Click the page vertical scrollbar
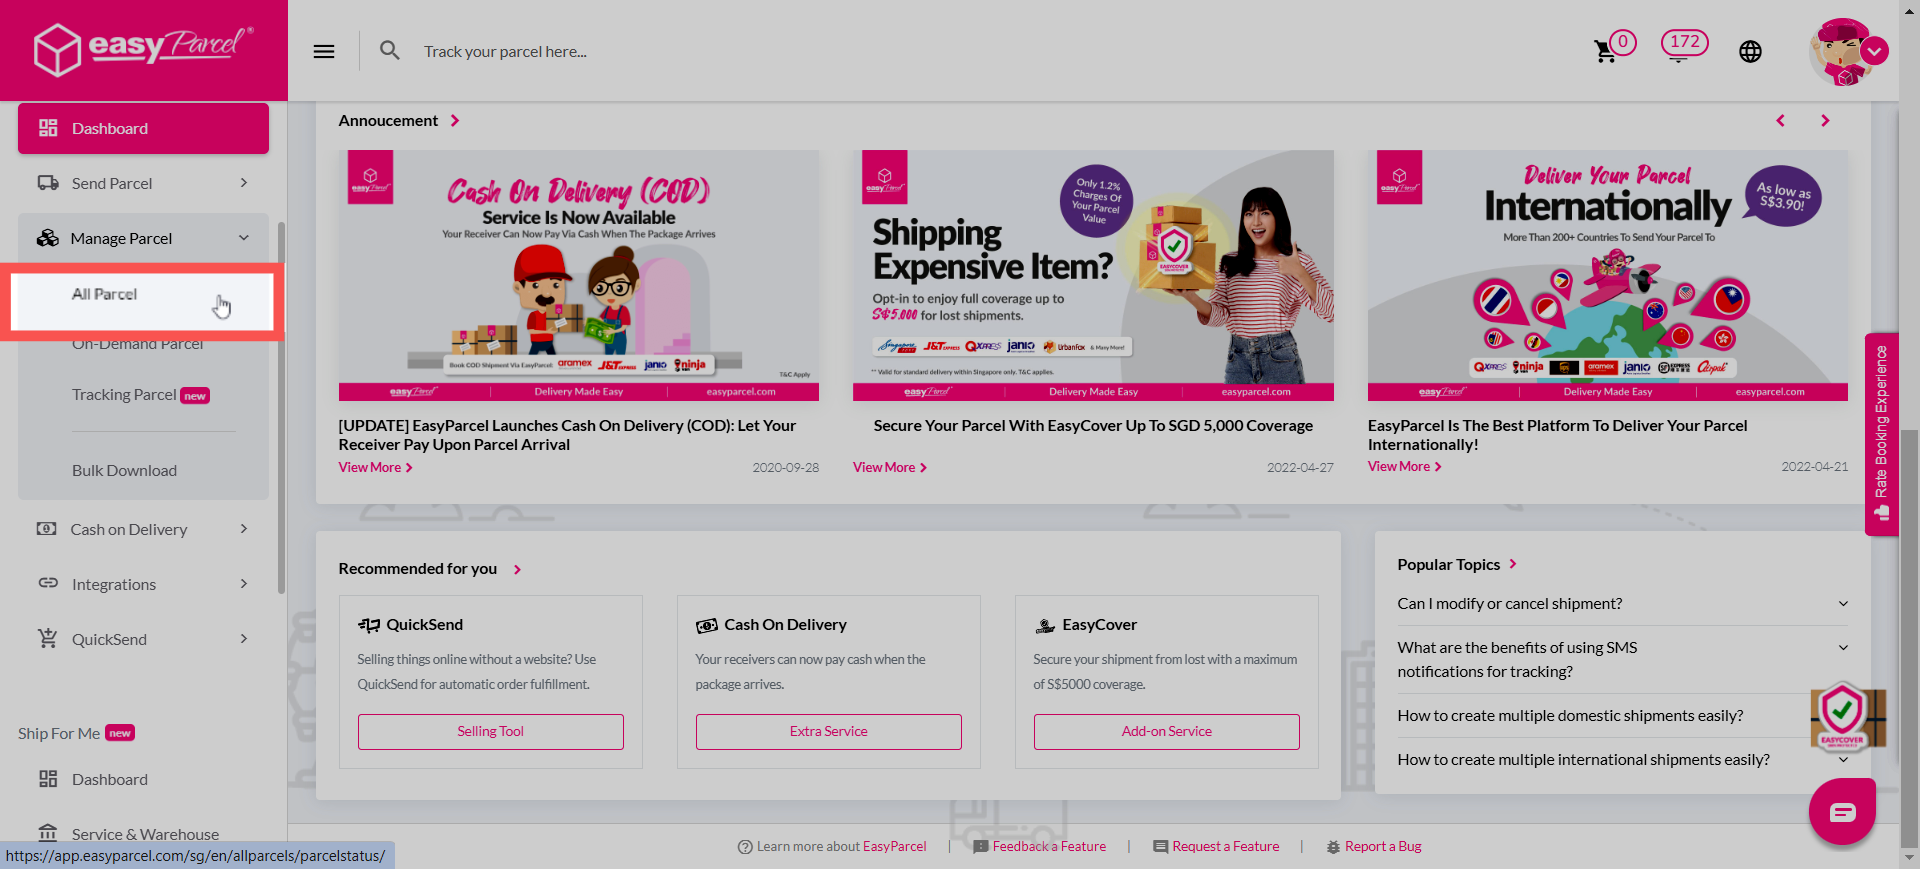1920x869 pixels. click(1909, 638)
